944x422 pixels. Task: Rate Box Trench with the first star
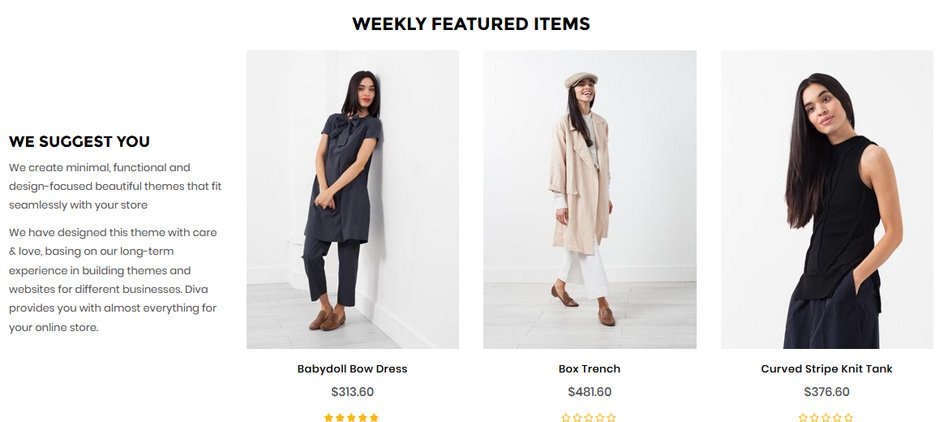(566, 417)
